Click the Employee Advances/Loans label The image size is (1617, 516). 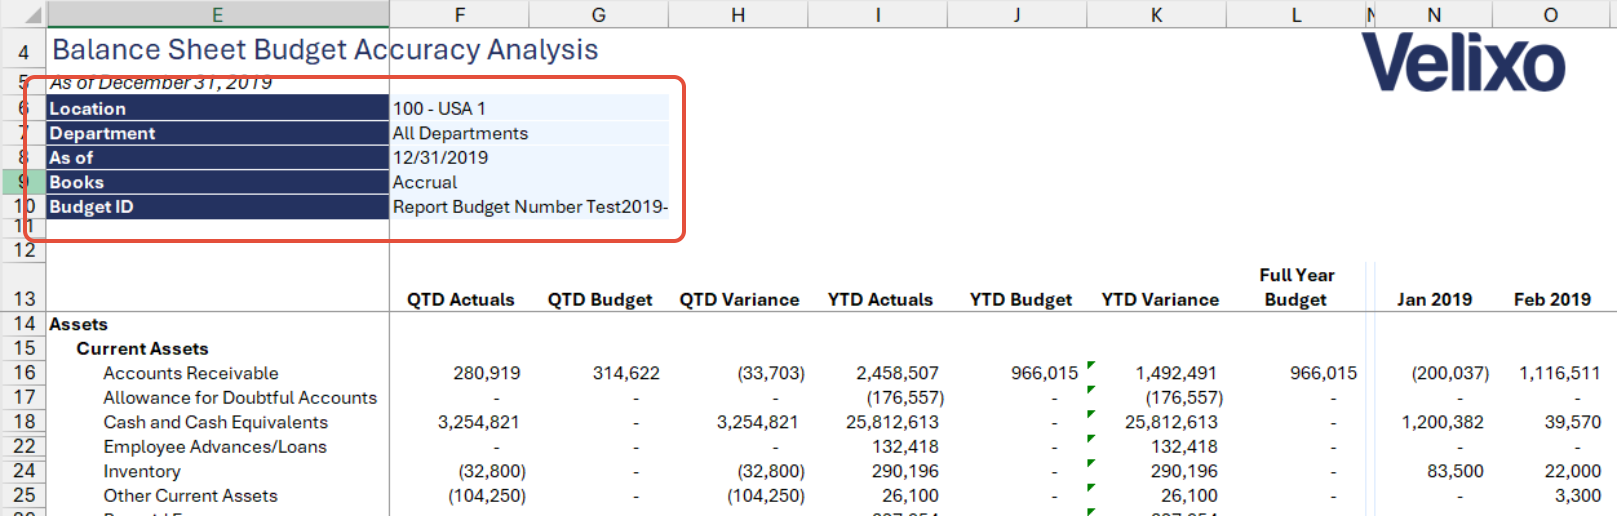pyautogui.click(x=215, y=446)
